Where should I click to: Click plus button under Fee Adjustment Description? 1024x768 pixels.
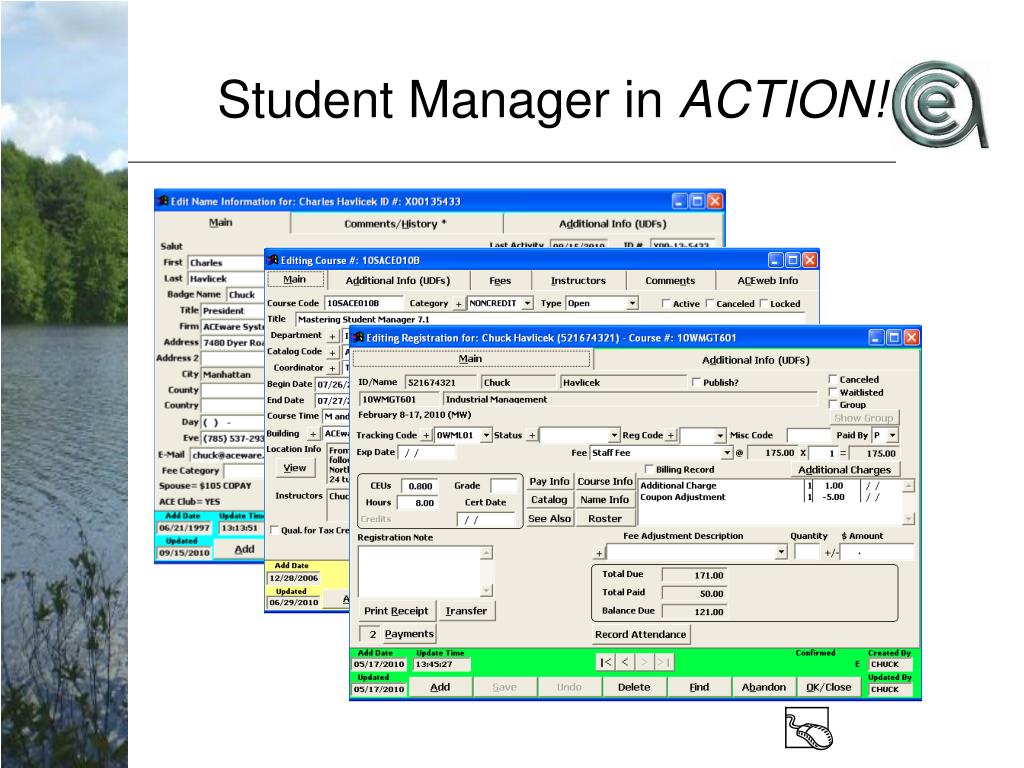click(x=599, y=553)
